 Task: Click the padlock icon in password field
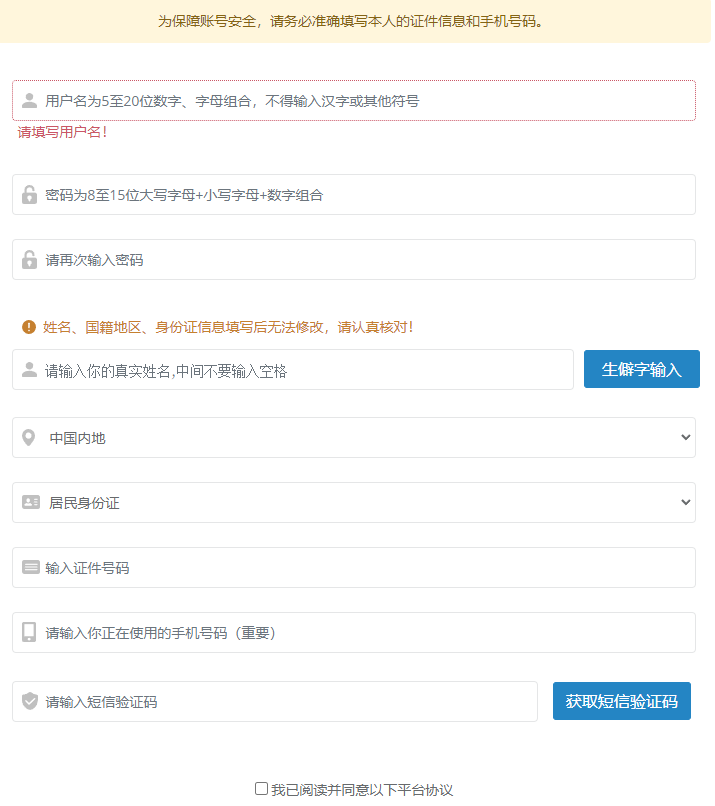point(29,195)
